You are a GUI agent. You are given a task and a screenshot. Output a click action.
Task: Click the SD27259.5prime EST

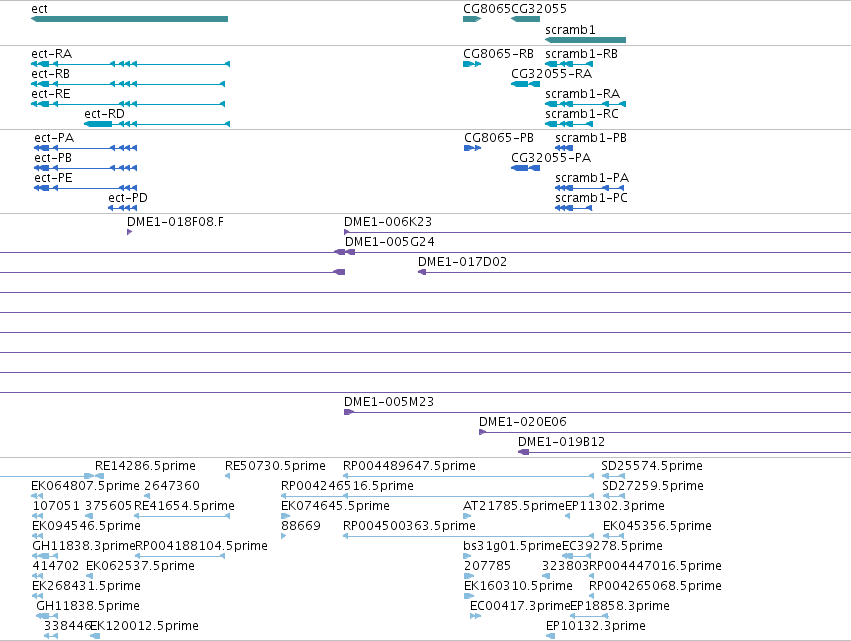[x=614, y=496]
